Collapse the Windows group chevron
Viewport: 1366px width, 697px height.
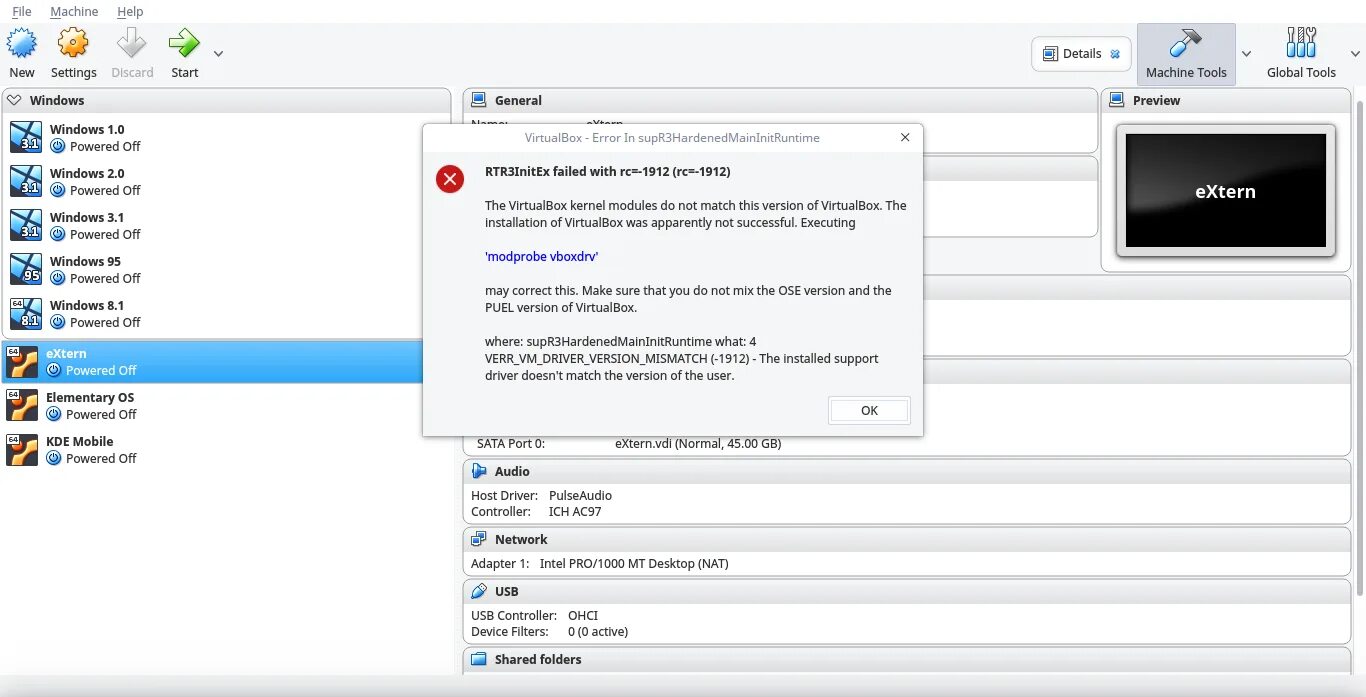[14, 100]
